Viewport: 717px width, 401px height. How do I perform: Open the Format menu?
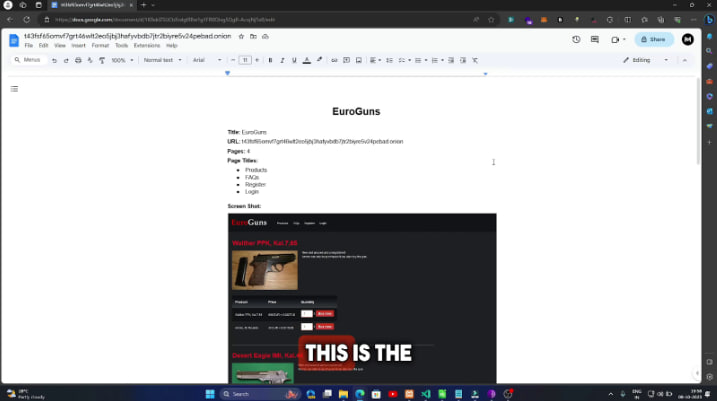point(100,46)
